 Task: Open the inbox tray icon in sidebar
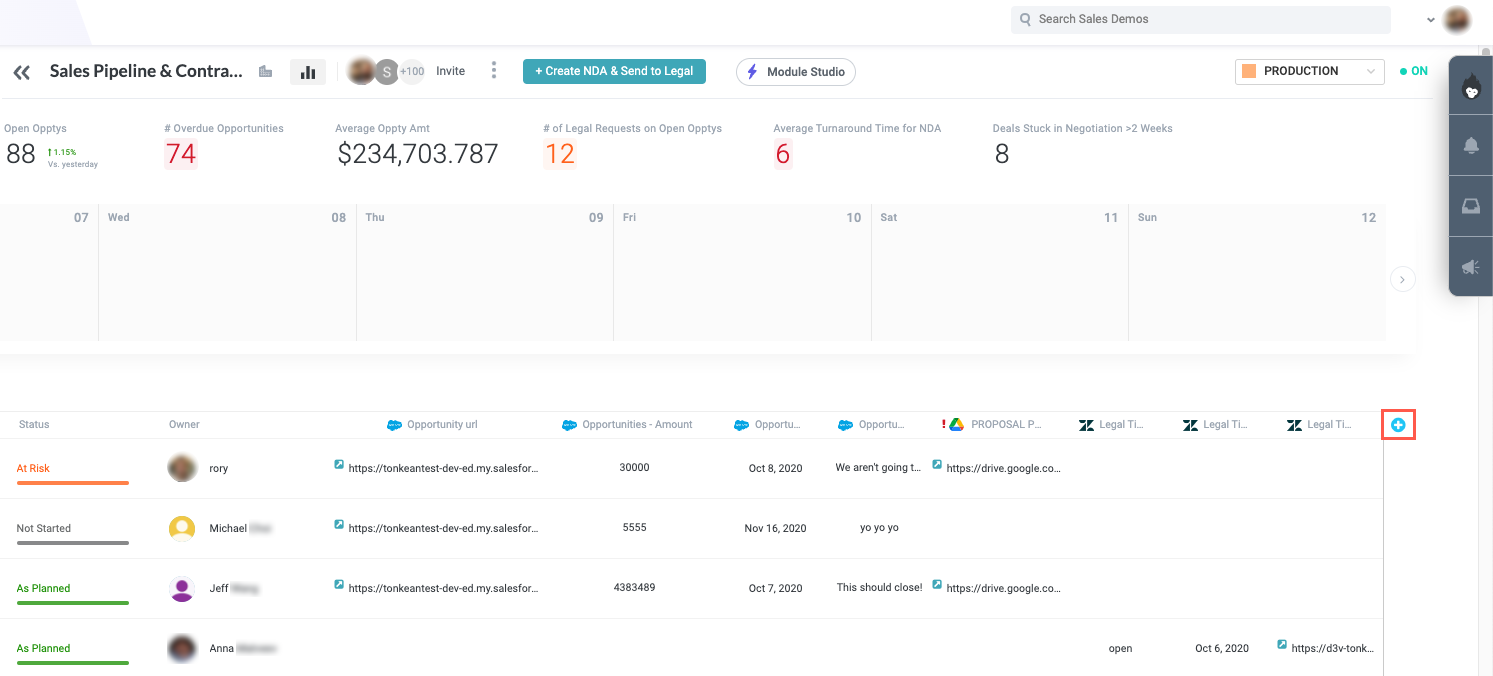point(1471,207)
